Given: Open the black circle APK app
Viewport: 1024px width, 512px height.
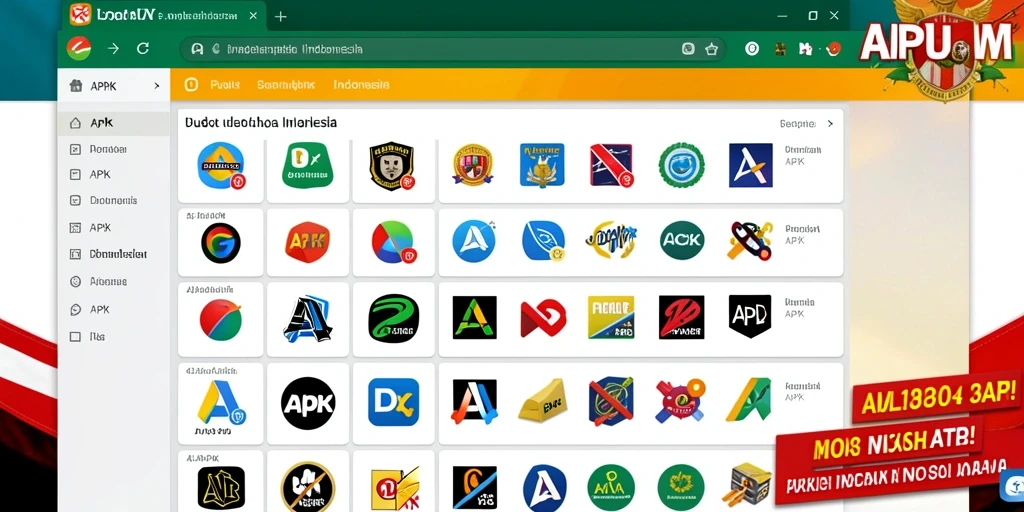Looking at the screenshot, I should [308, 403].
